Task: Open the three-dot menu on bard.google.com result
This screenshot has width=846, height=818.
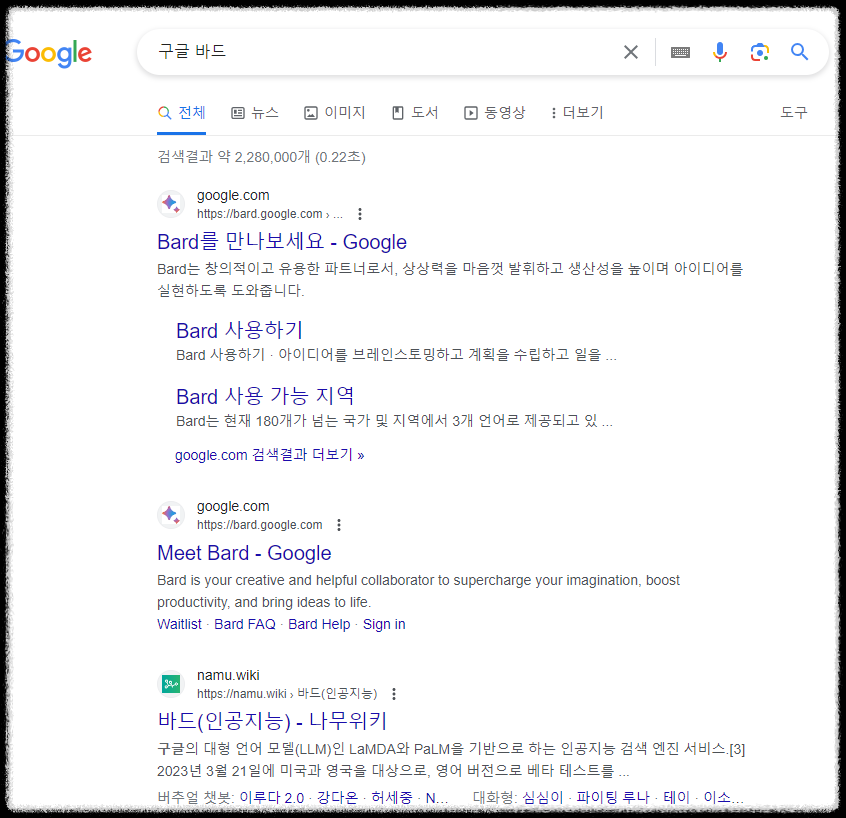Action: [359, 213]
